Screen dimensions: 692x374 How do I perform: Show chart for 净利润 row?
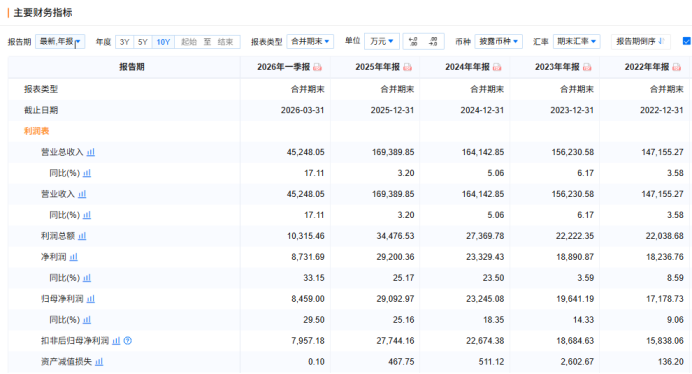coord(74,257)
